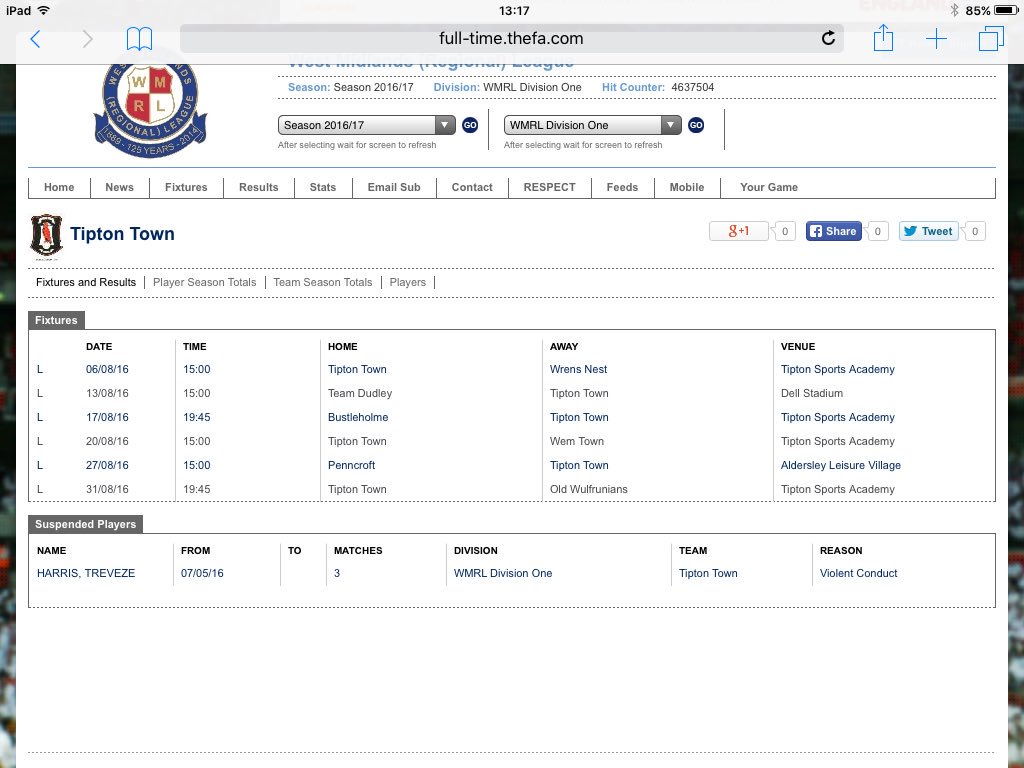Click the Google +1 sharing icon
1024x768 pixels.
tap(741, 231)
